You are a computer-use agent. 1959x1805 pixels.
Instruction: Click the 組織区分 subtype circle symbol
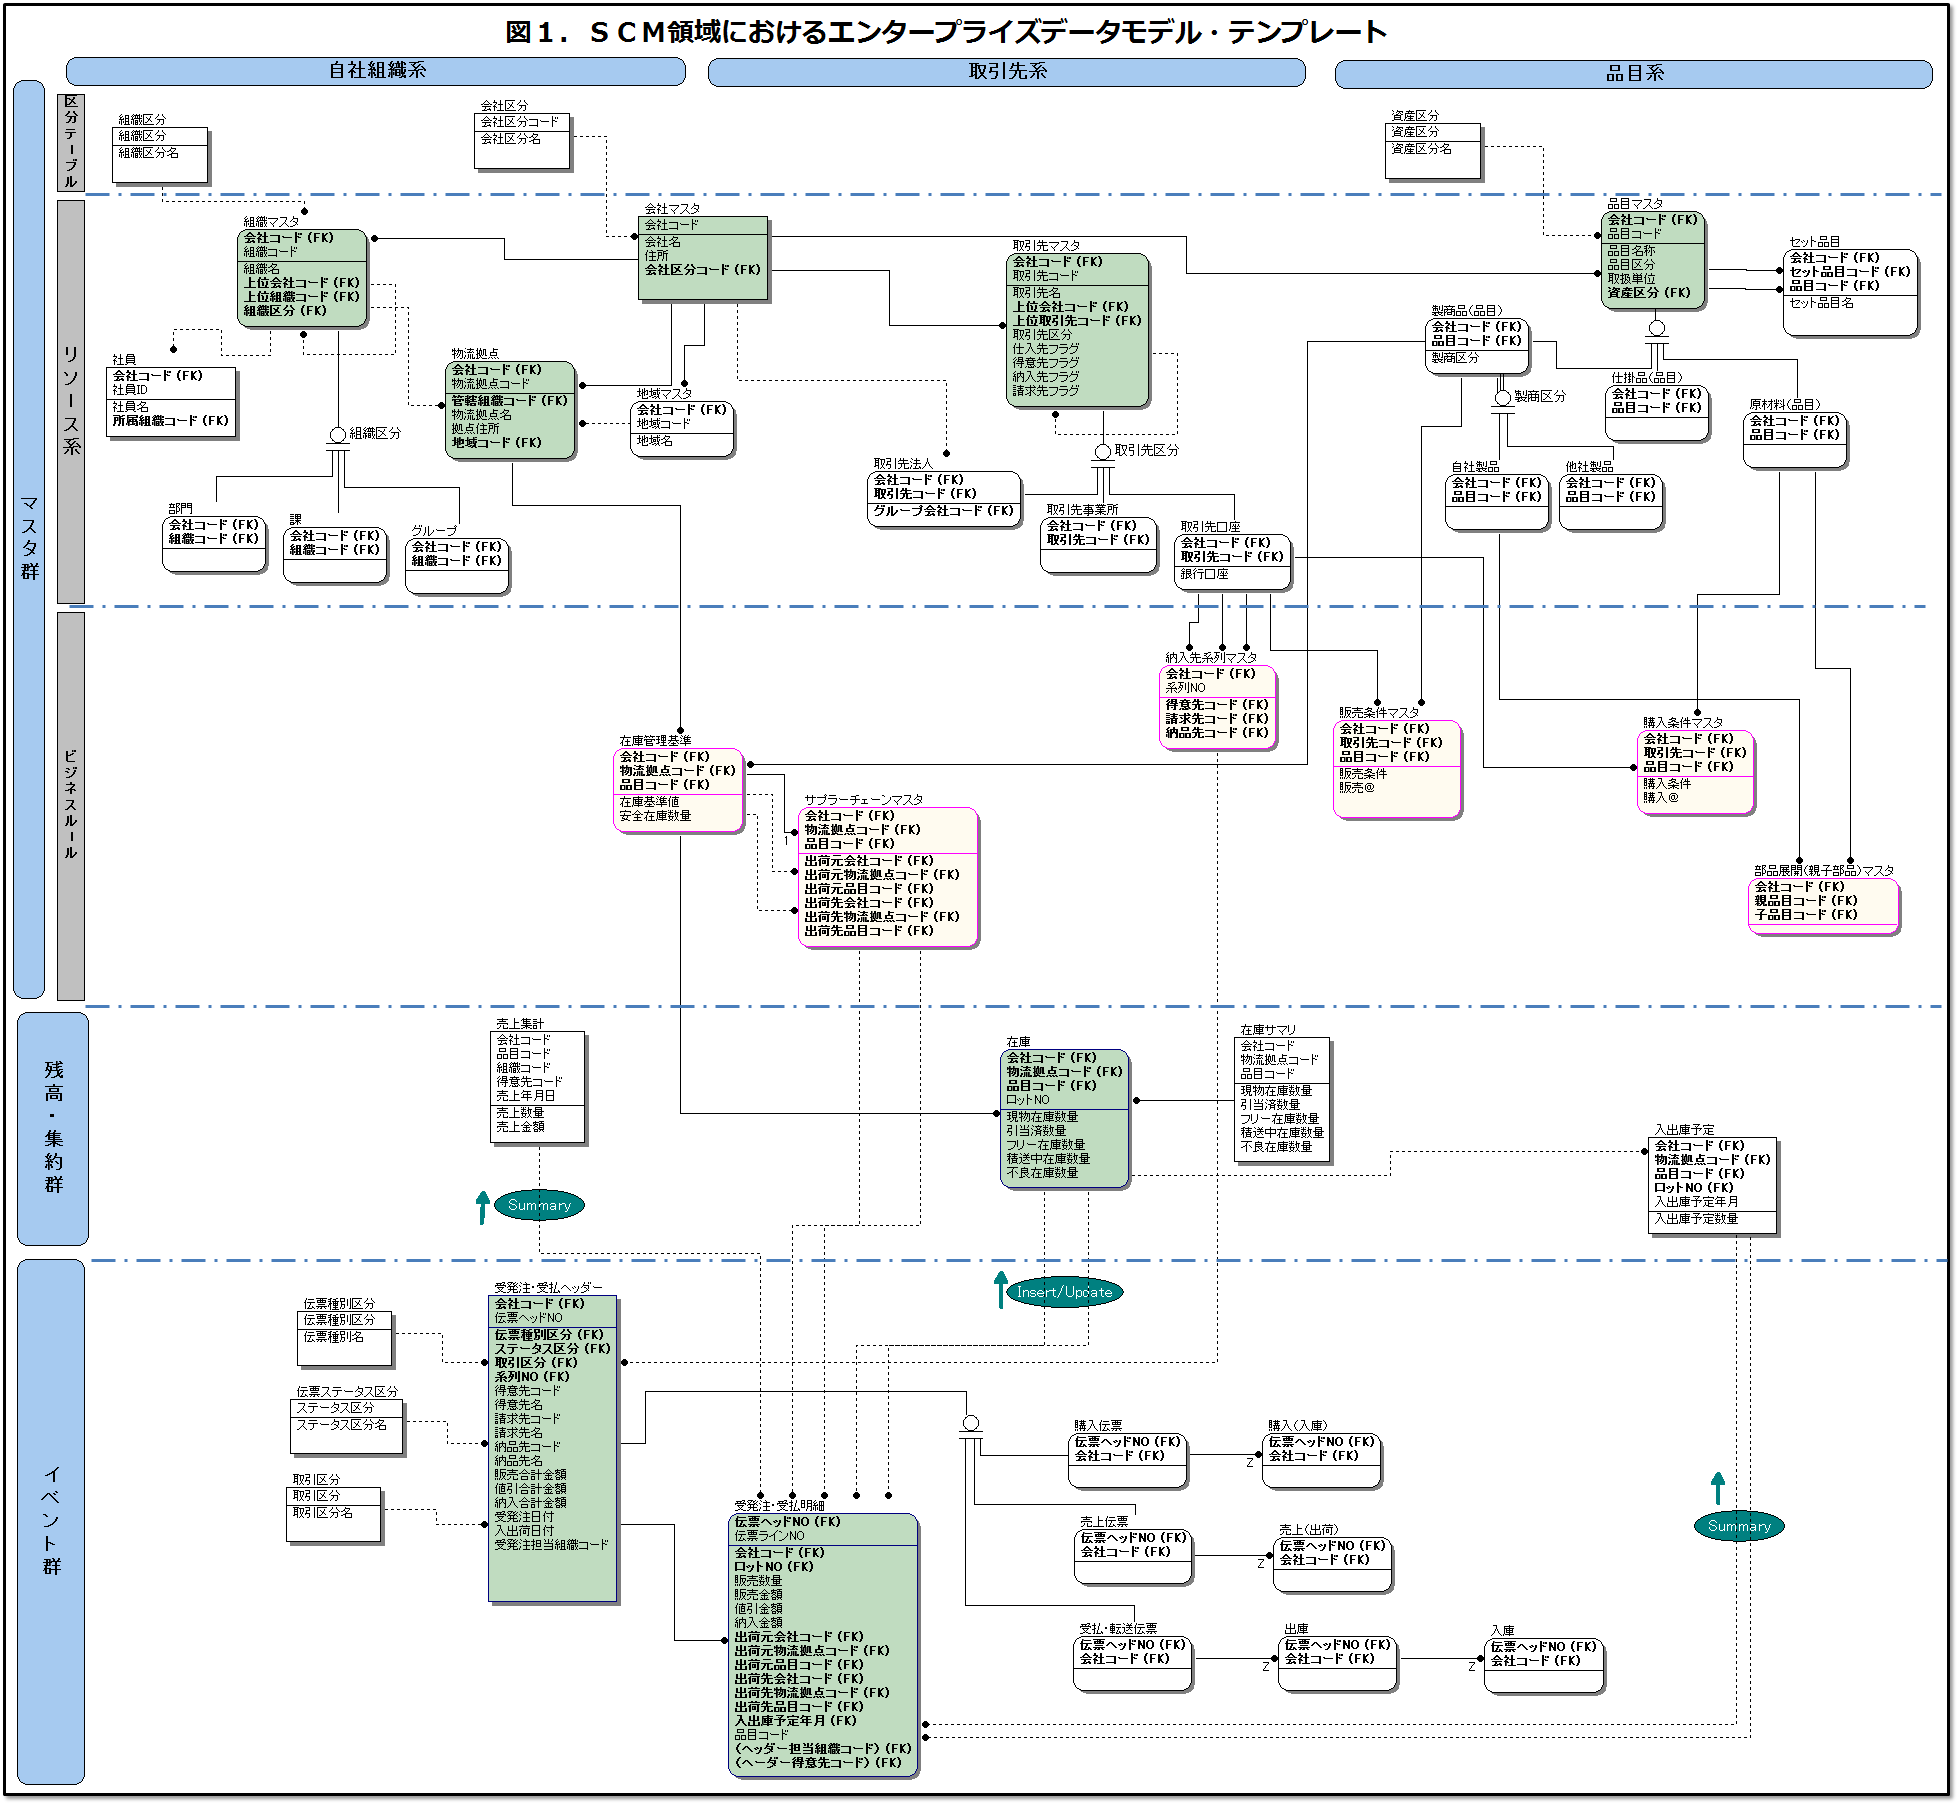click(338, 435)
